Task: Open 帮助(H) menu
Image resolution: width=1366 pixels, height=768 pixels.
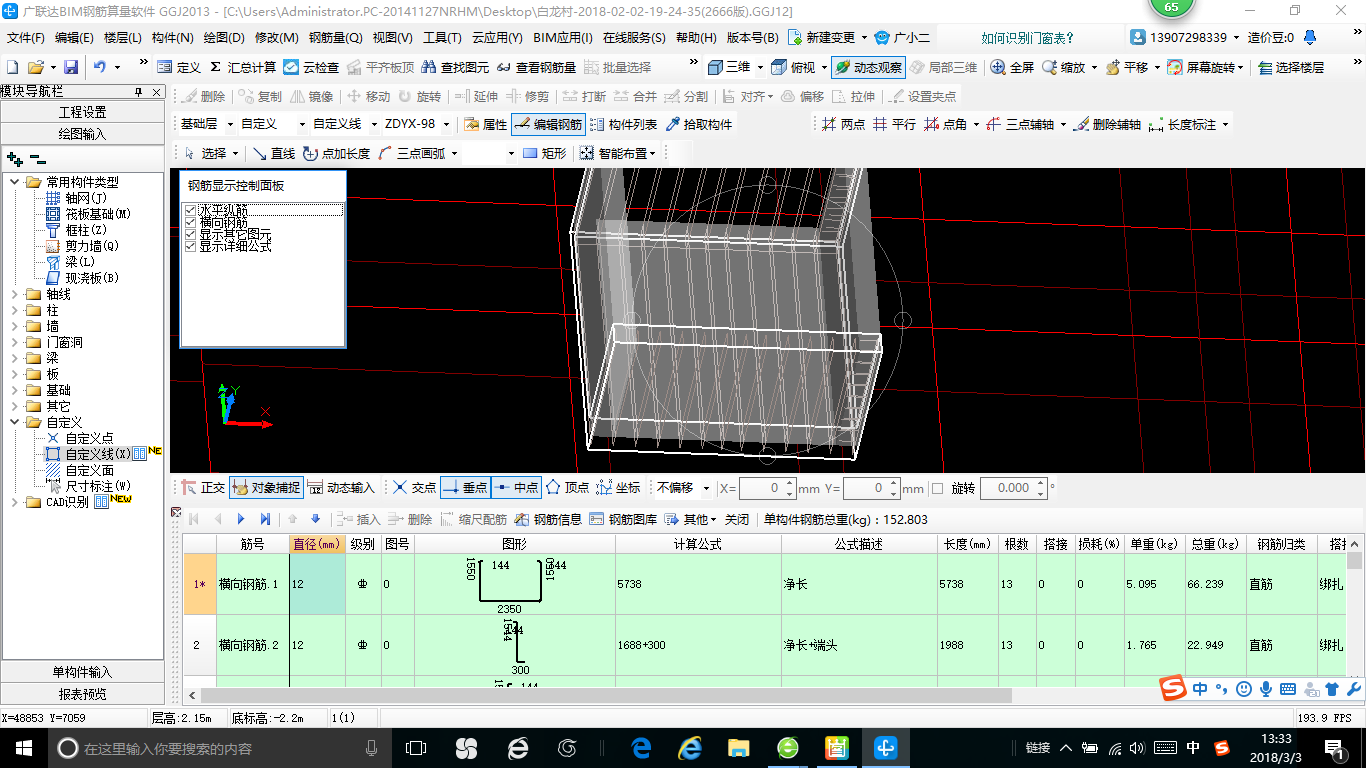Action: coord(696,38)
